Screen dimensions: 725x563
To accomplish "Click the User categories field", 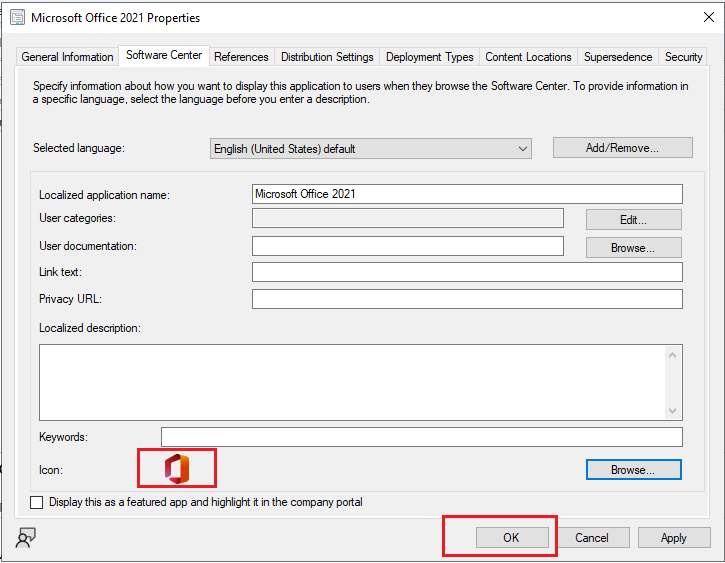I will (x=407, y=218).
